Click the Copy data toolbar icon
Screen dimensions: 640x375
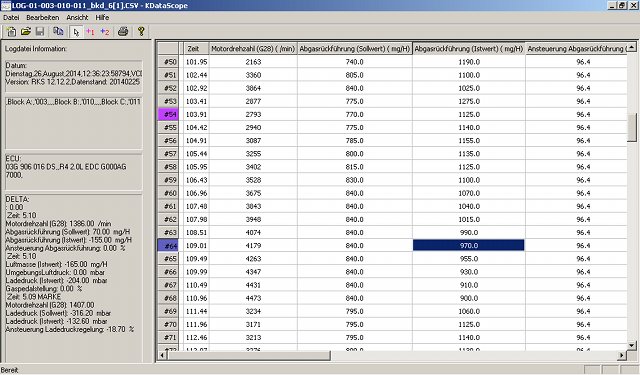[58, 31]
